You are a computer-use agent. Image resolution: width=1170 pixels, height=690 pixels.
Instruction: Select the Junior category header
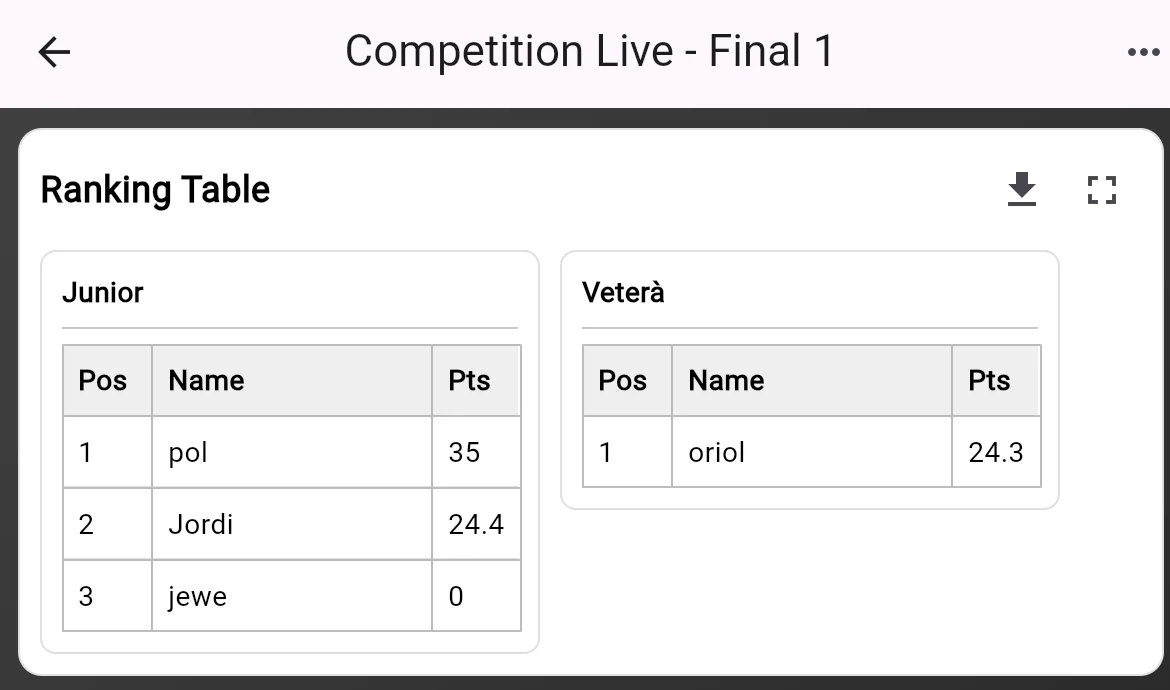pos(103,292)
